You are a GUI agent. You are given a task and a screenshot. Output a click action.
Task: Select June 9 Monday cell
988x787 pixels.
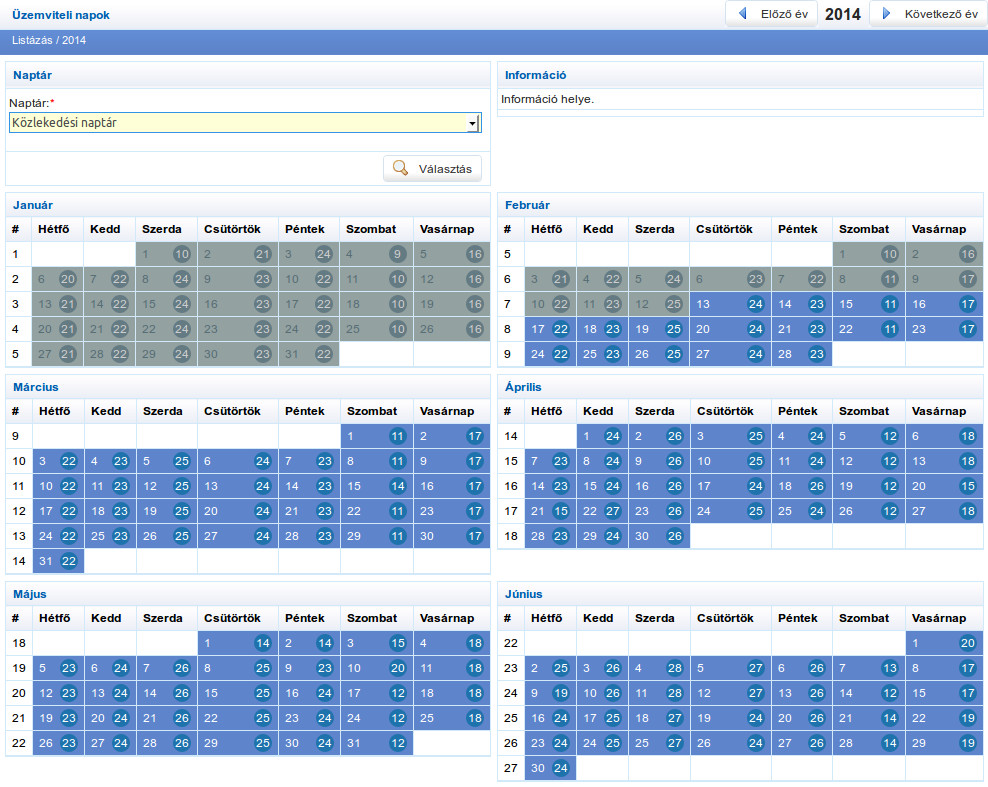coord(550,694)
